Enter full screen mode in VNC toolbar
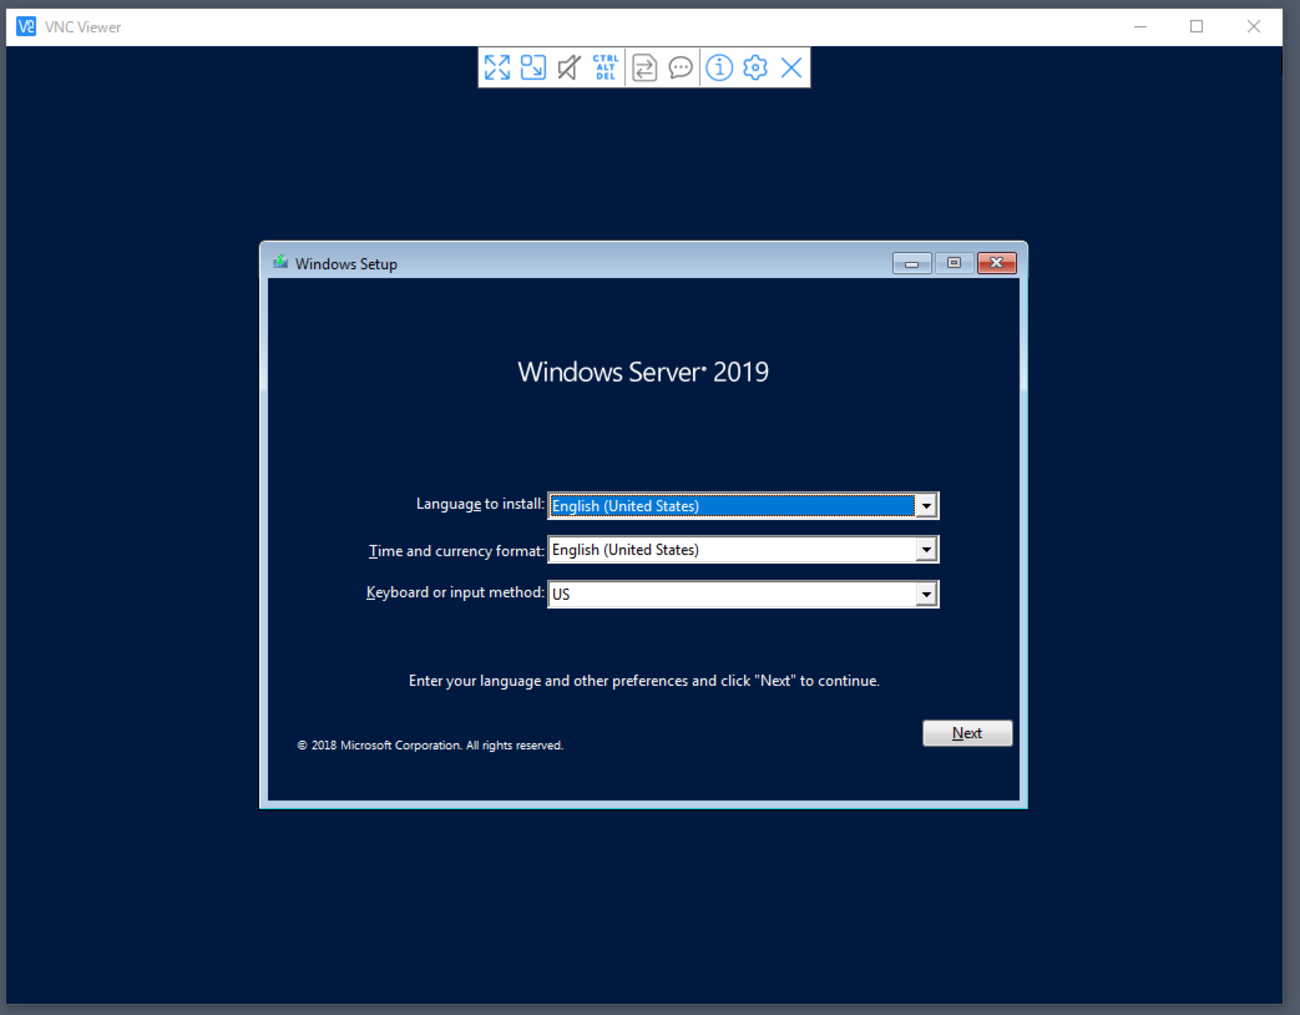The image size is (1300, 1015). pyautogui.click(x=497, y=67)
